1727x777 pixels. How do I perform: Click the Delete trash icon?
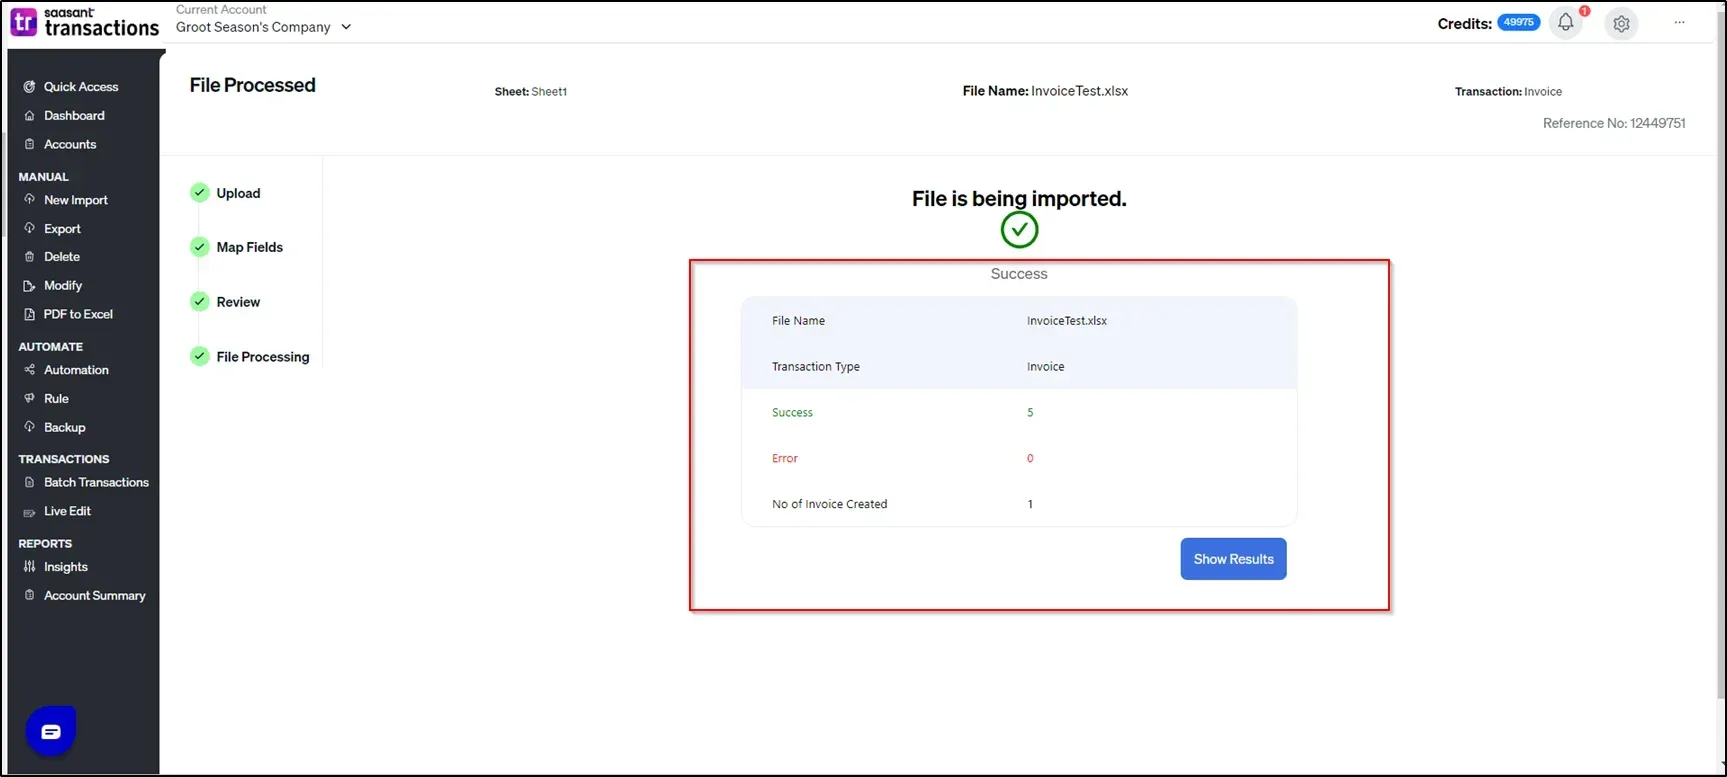pos(29,257)
